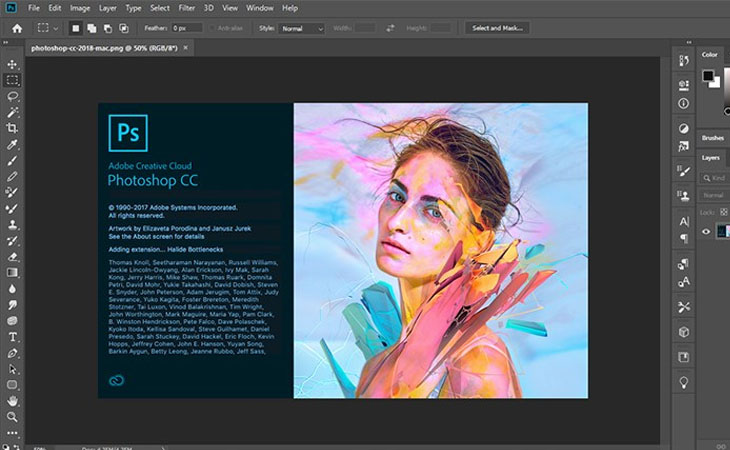Screen dimensions: 730x450
Task: Select the Eraser tool
Action: point(12,256)
